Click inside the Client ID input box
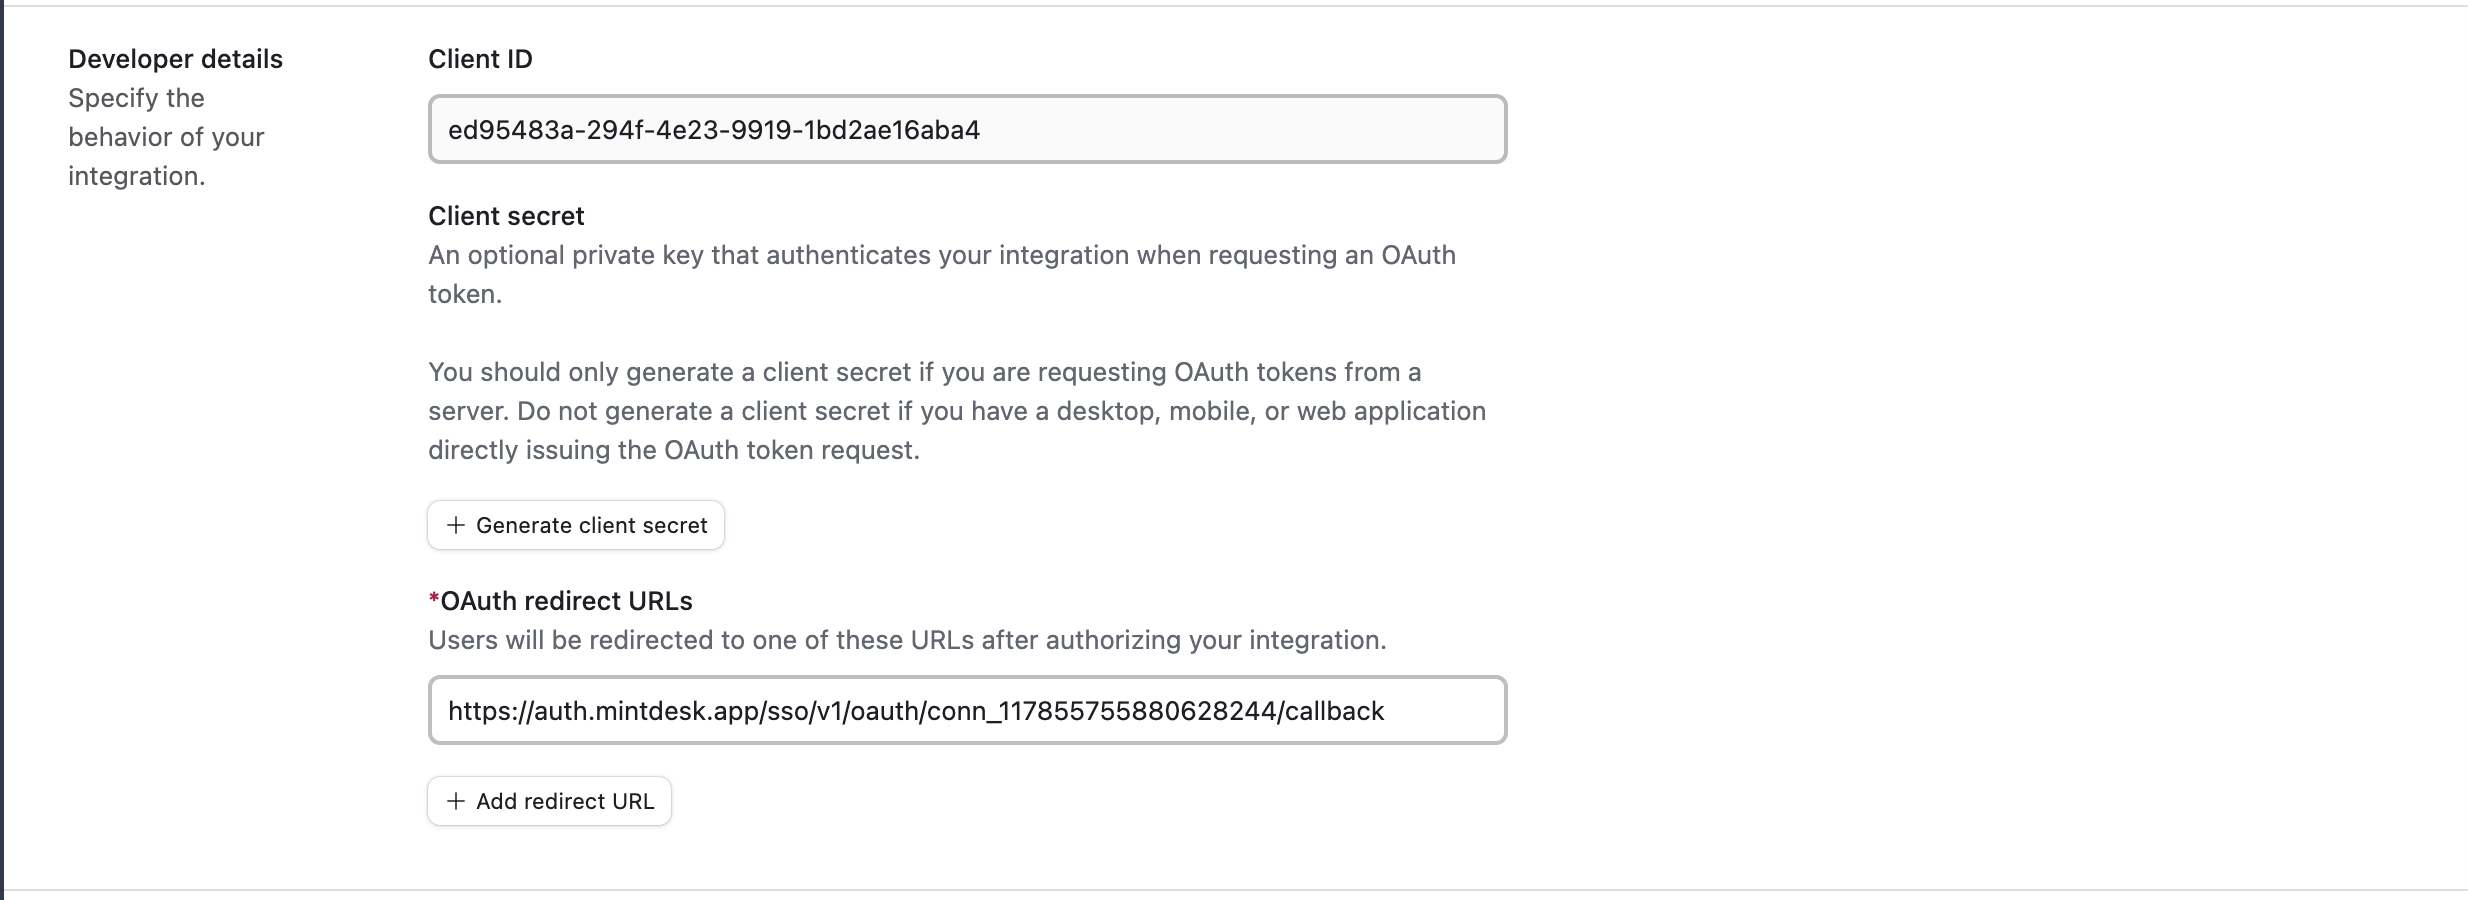This screenshot has width=2468, height=900. 966,129
